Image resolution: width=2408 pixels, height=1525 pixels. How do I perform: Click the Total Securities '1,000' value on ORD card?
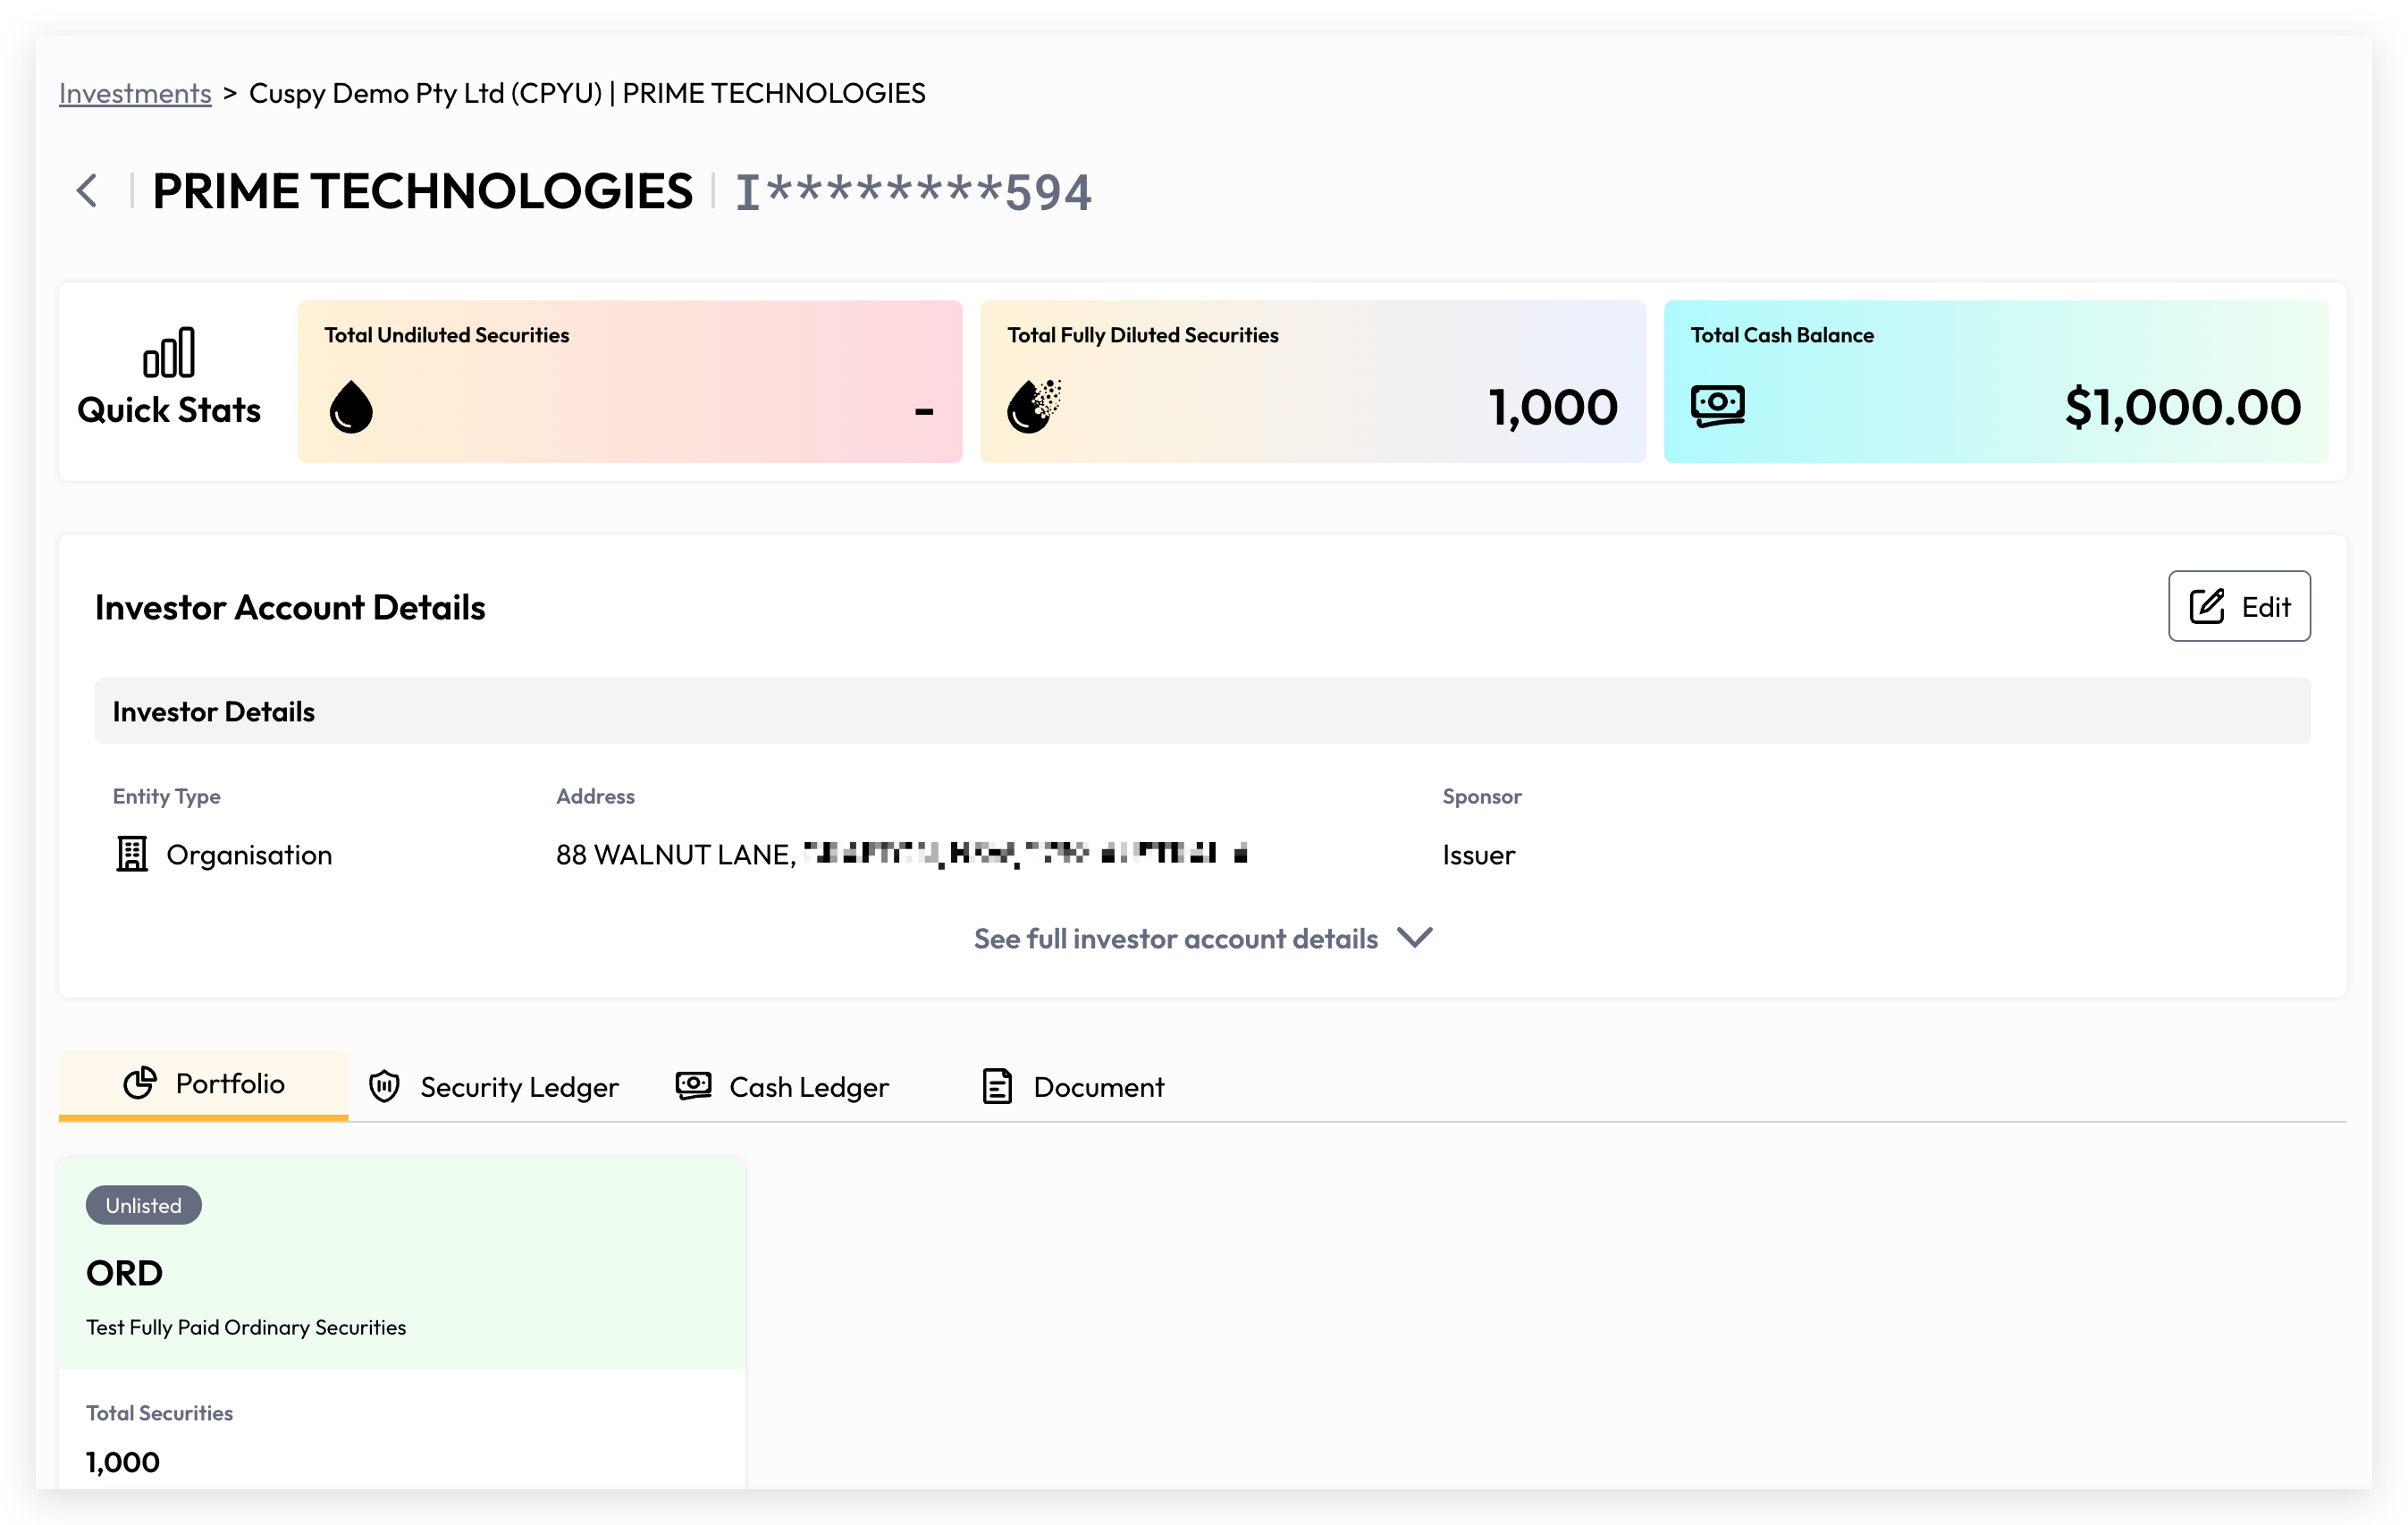click(123, 1462)
